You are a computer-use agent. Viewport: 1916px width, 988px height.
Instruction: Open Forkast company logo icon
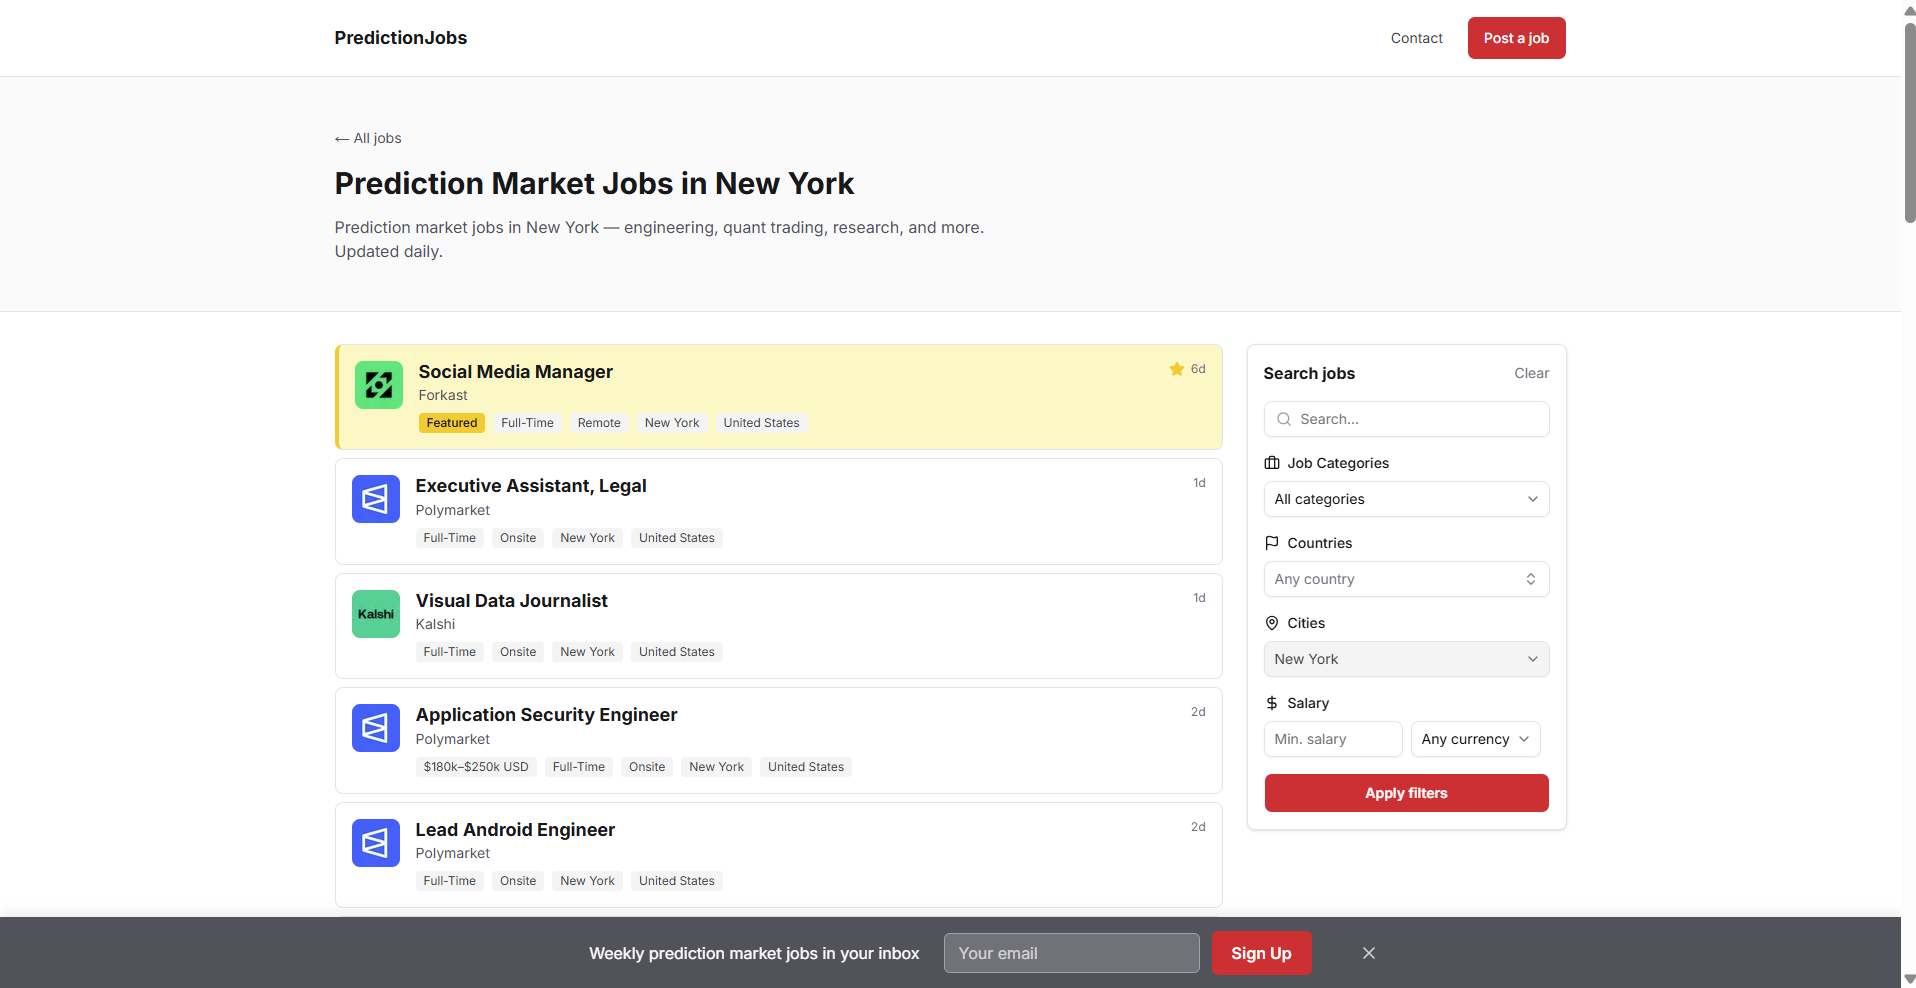tap(379, 385)
